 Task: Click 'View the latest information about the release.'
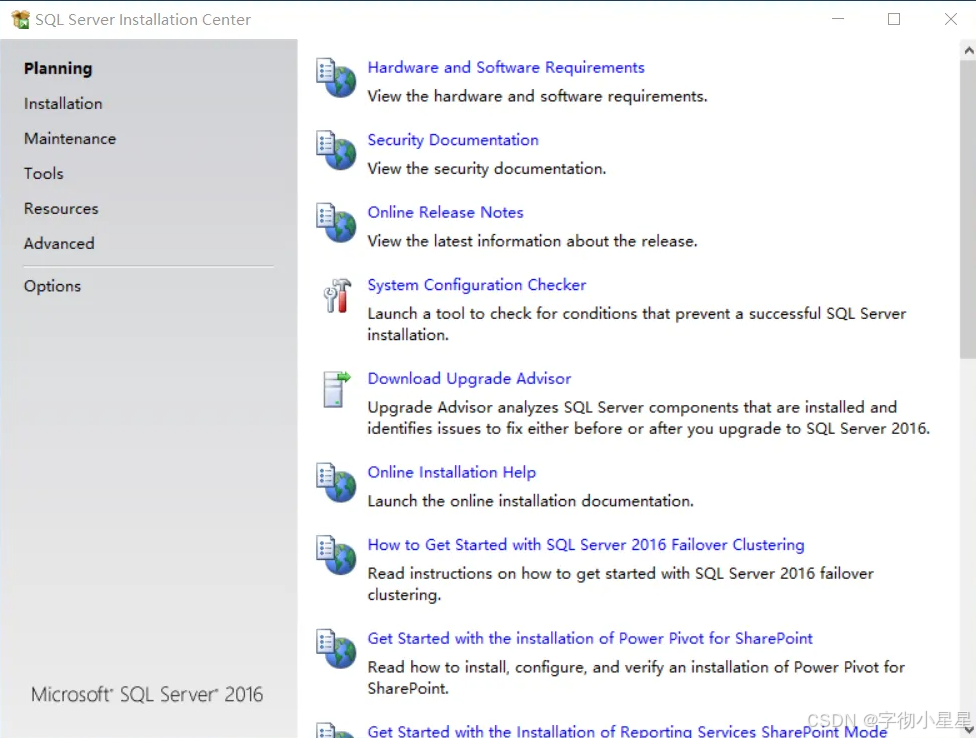[x=532, y=241]
